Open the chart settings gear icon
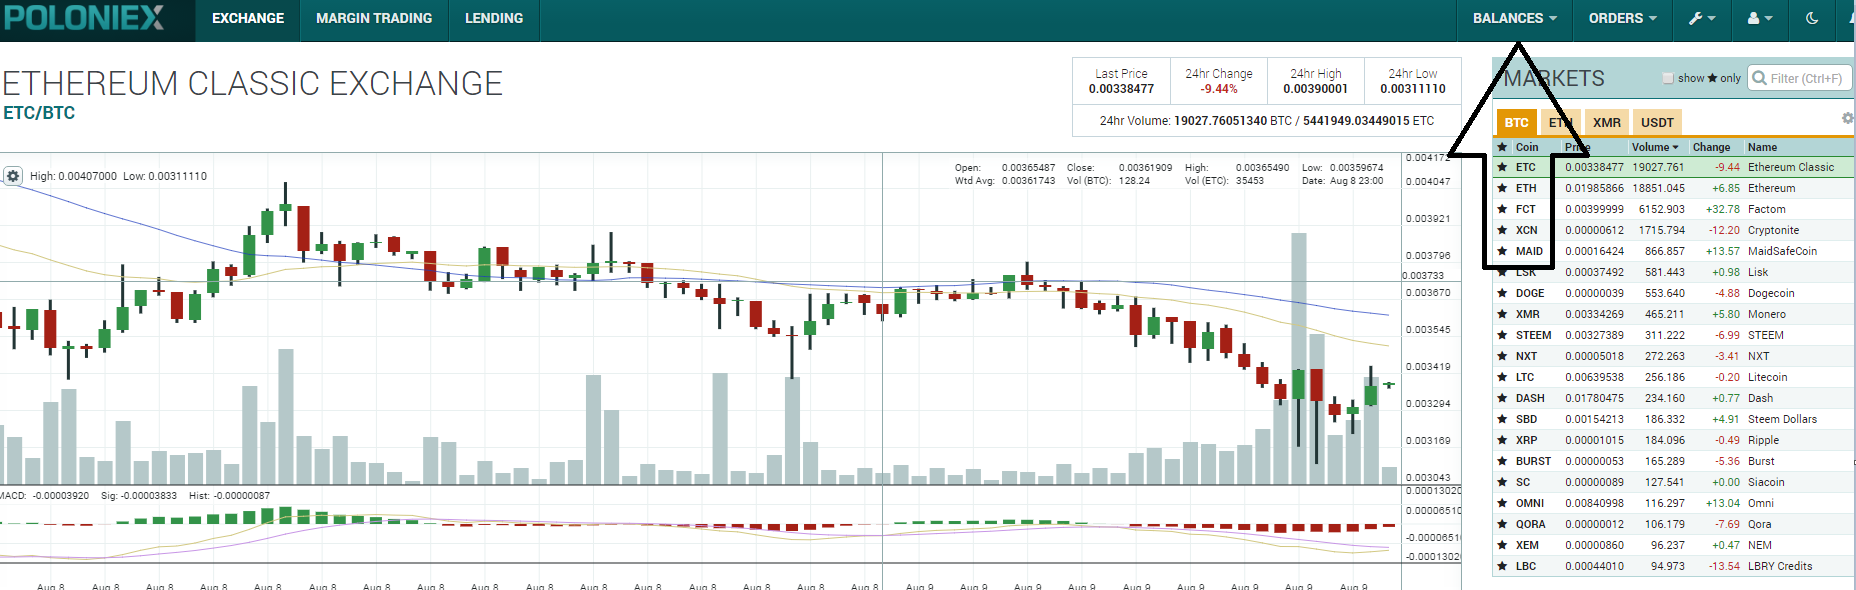Screen dimensions: 1856x590 coord(13,176)
